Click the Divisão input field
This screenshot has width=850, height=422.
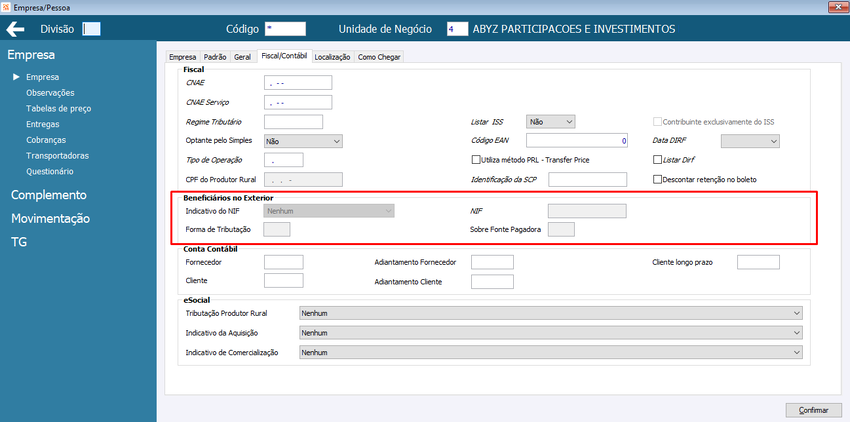[x=91, y=29]
